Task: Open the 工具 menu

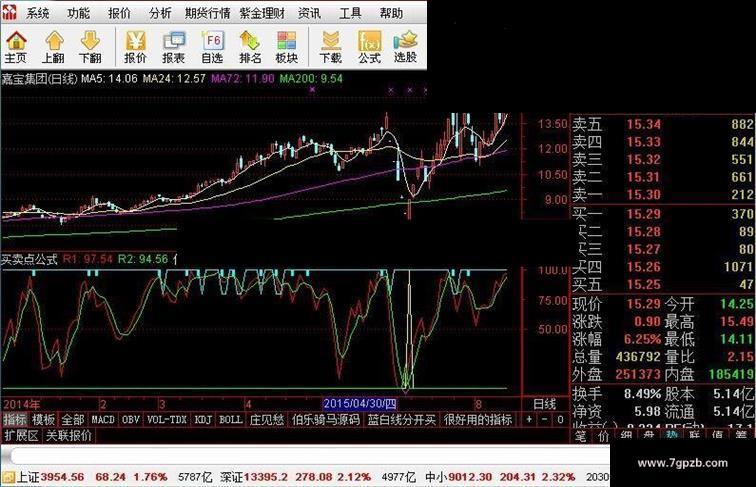Action: point(350,13)
